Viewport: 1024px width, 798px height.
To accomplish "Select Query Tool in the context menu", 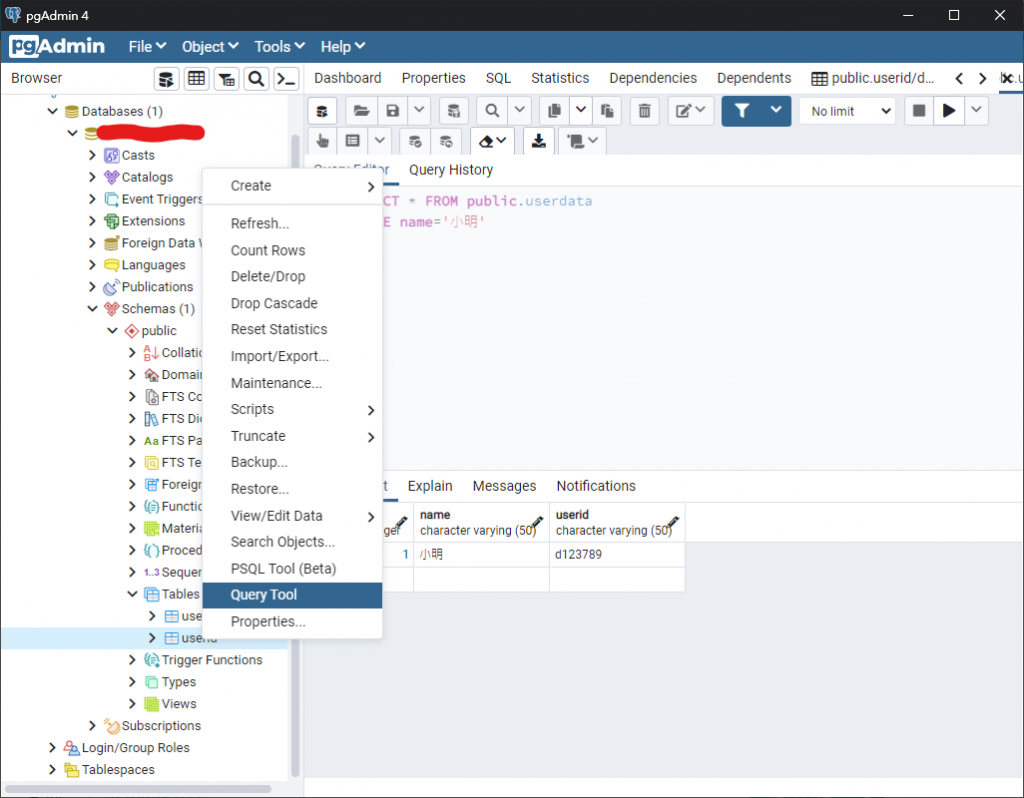I will coord(293,595).
